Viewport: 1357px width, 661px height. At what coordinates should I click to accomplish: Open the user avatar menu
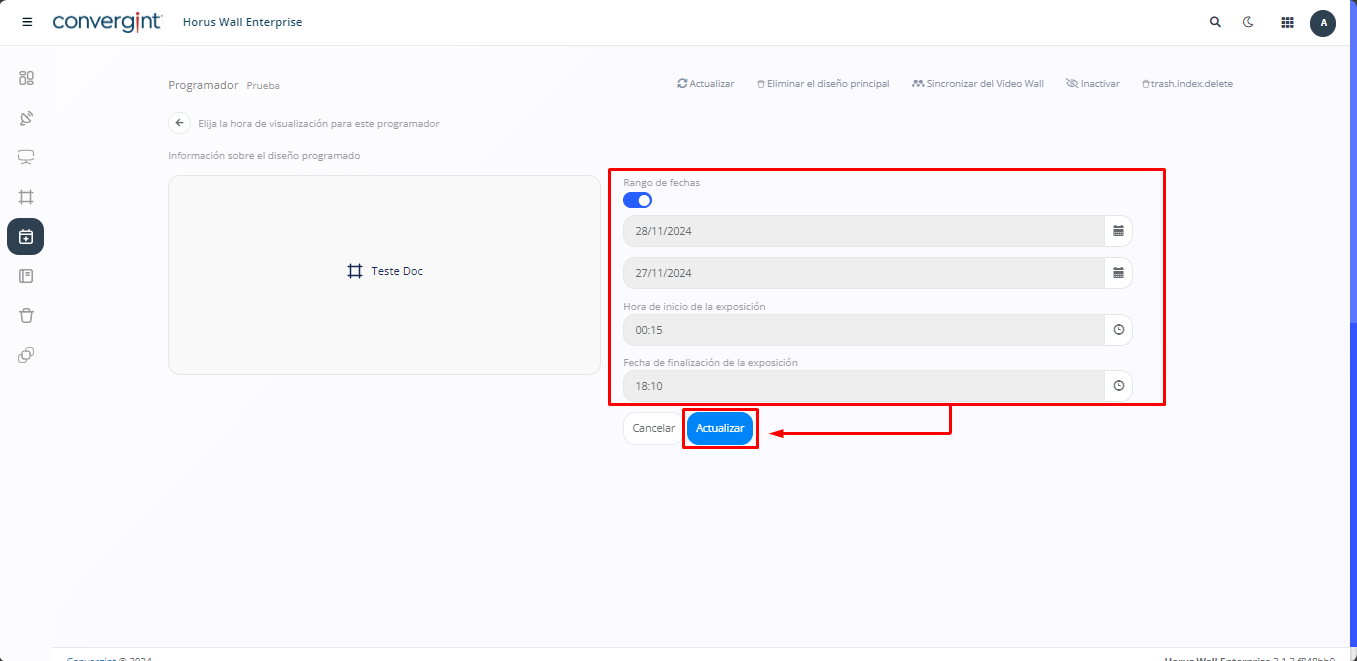[x=1323, y=22]
